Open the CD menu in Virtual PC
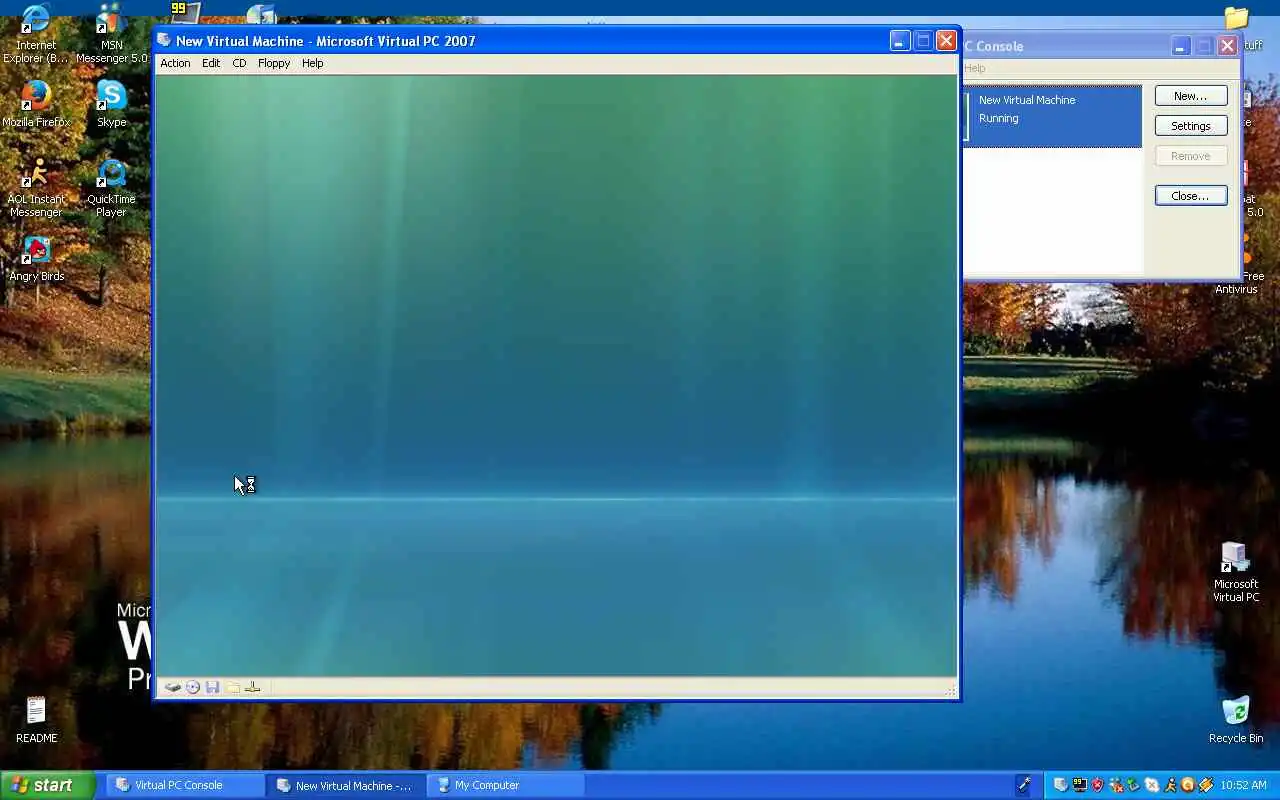Screen dimensions: 1280x800 (x=239, y=63)
